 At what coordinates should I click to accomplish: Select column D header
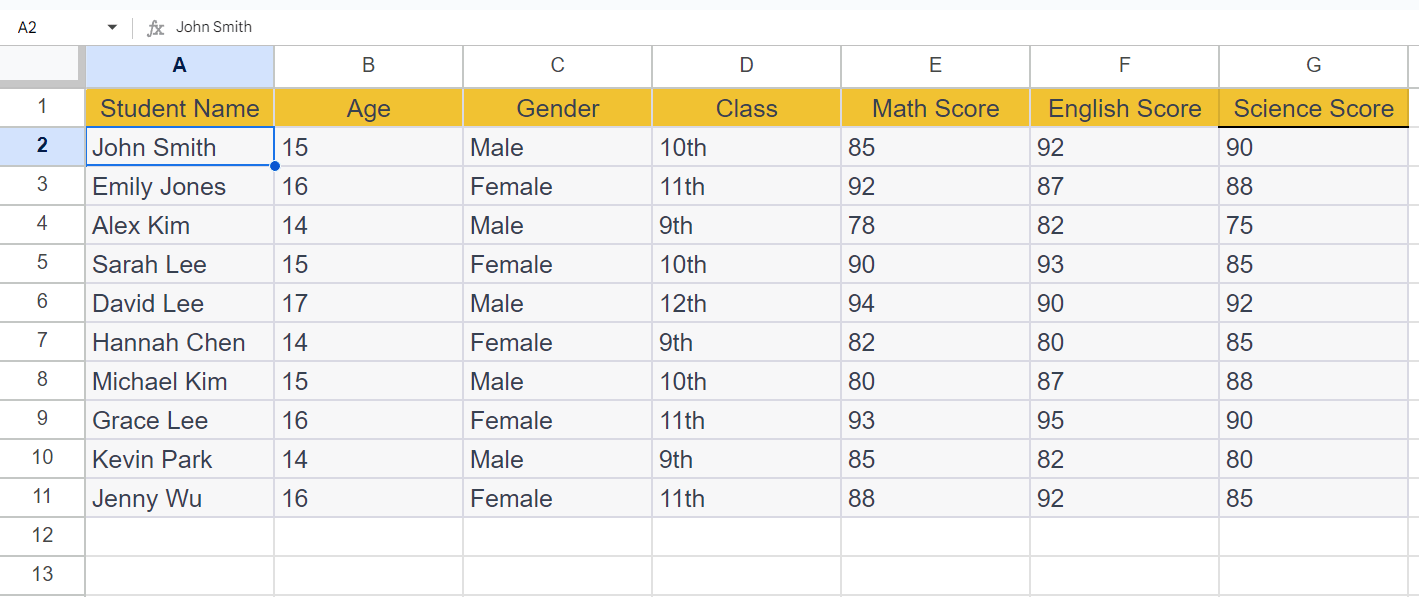pos(746,66)
